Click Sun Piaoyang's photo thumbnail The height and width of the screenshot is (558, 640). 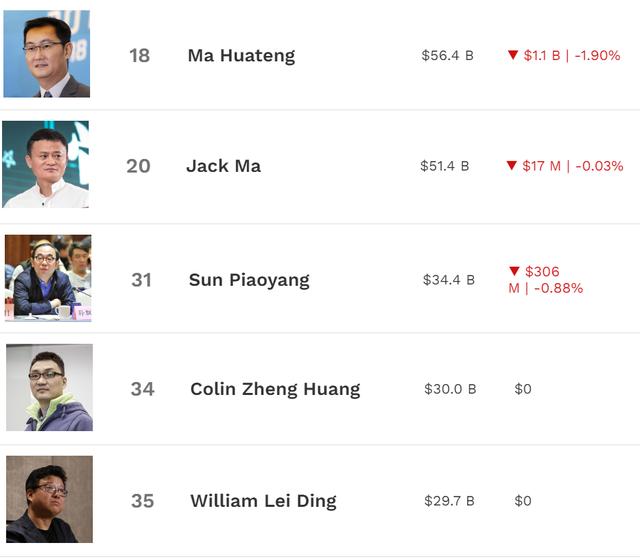(x=48, y=278)
